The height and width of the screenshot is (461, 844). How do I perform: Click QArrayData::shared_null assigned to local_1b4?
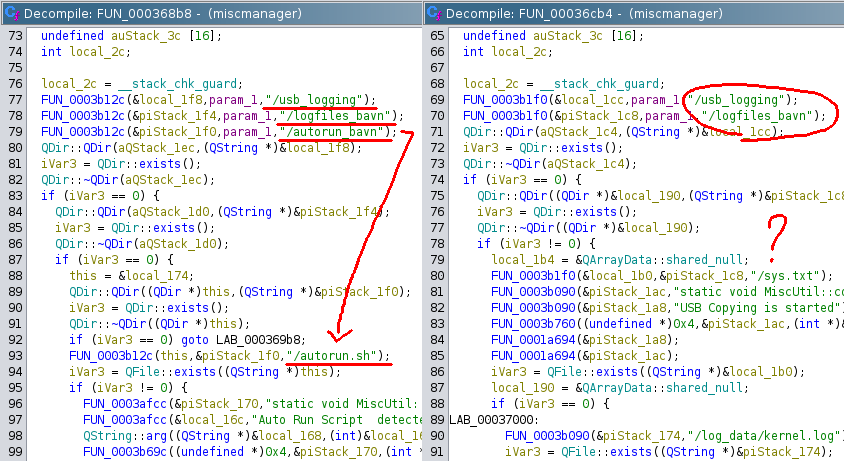click(x=662, y=260)
